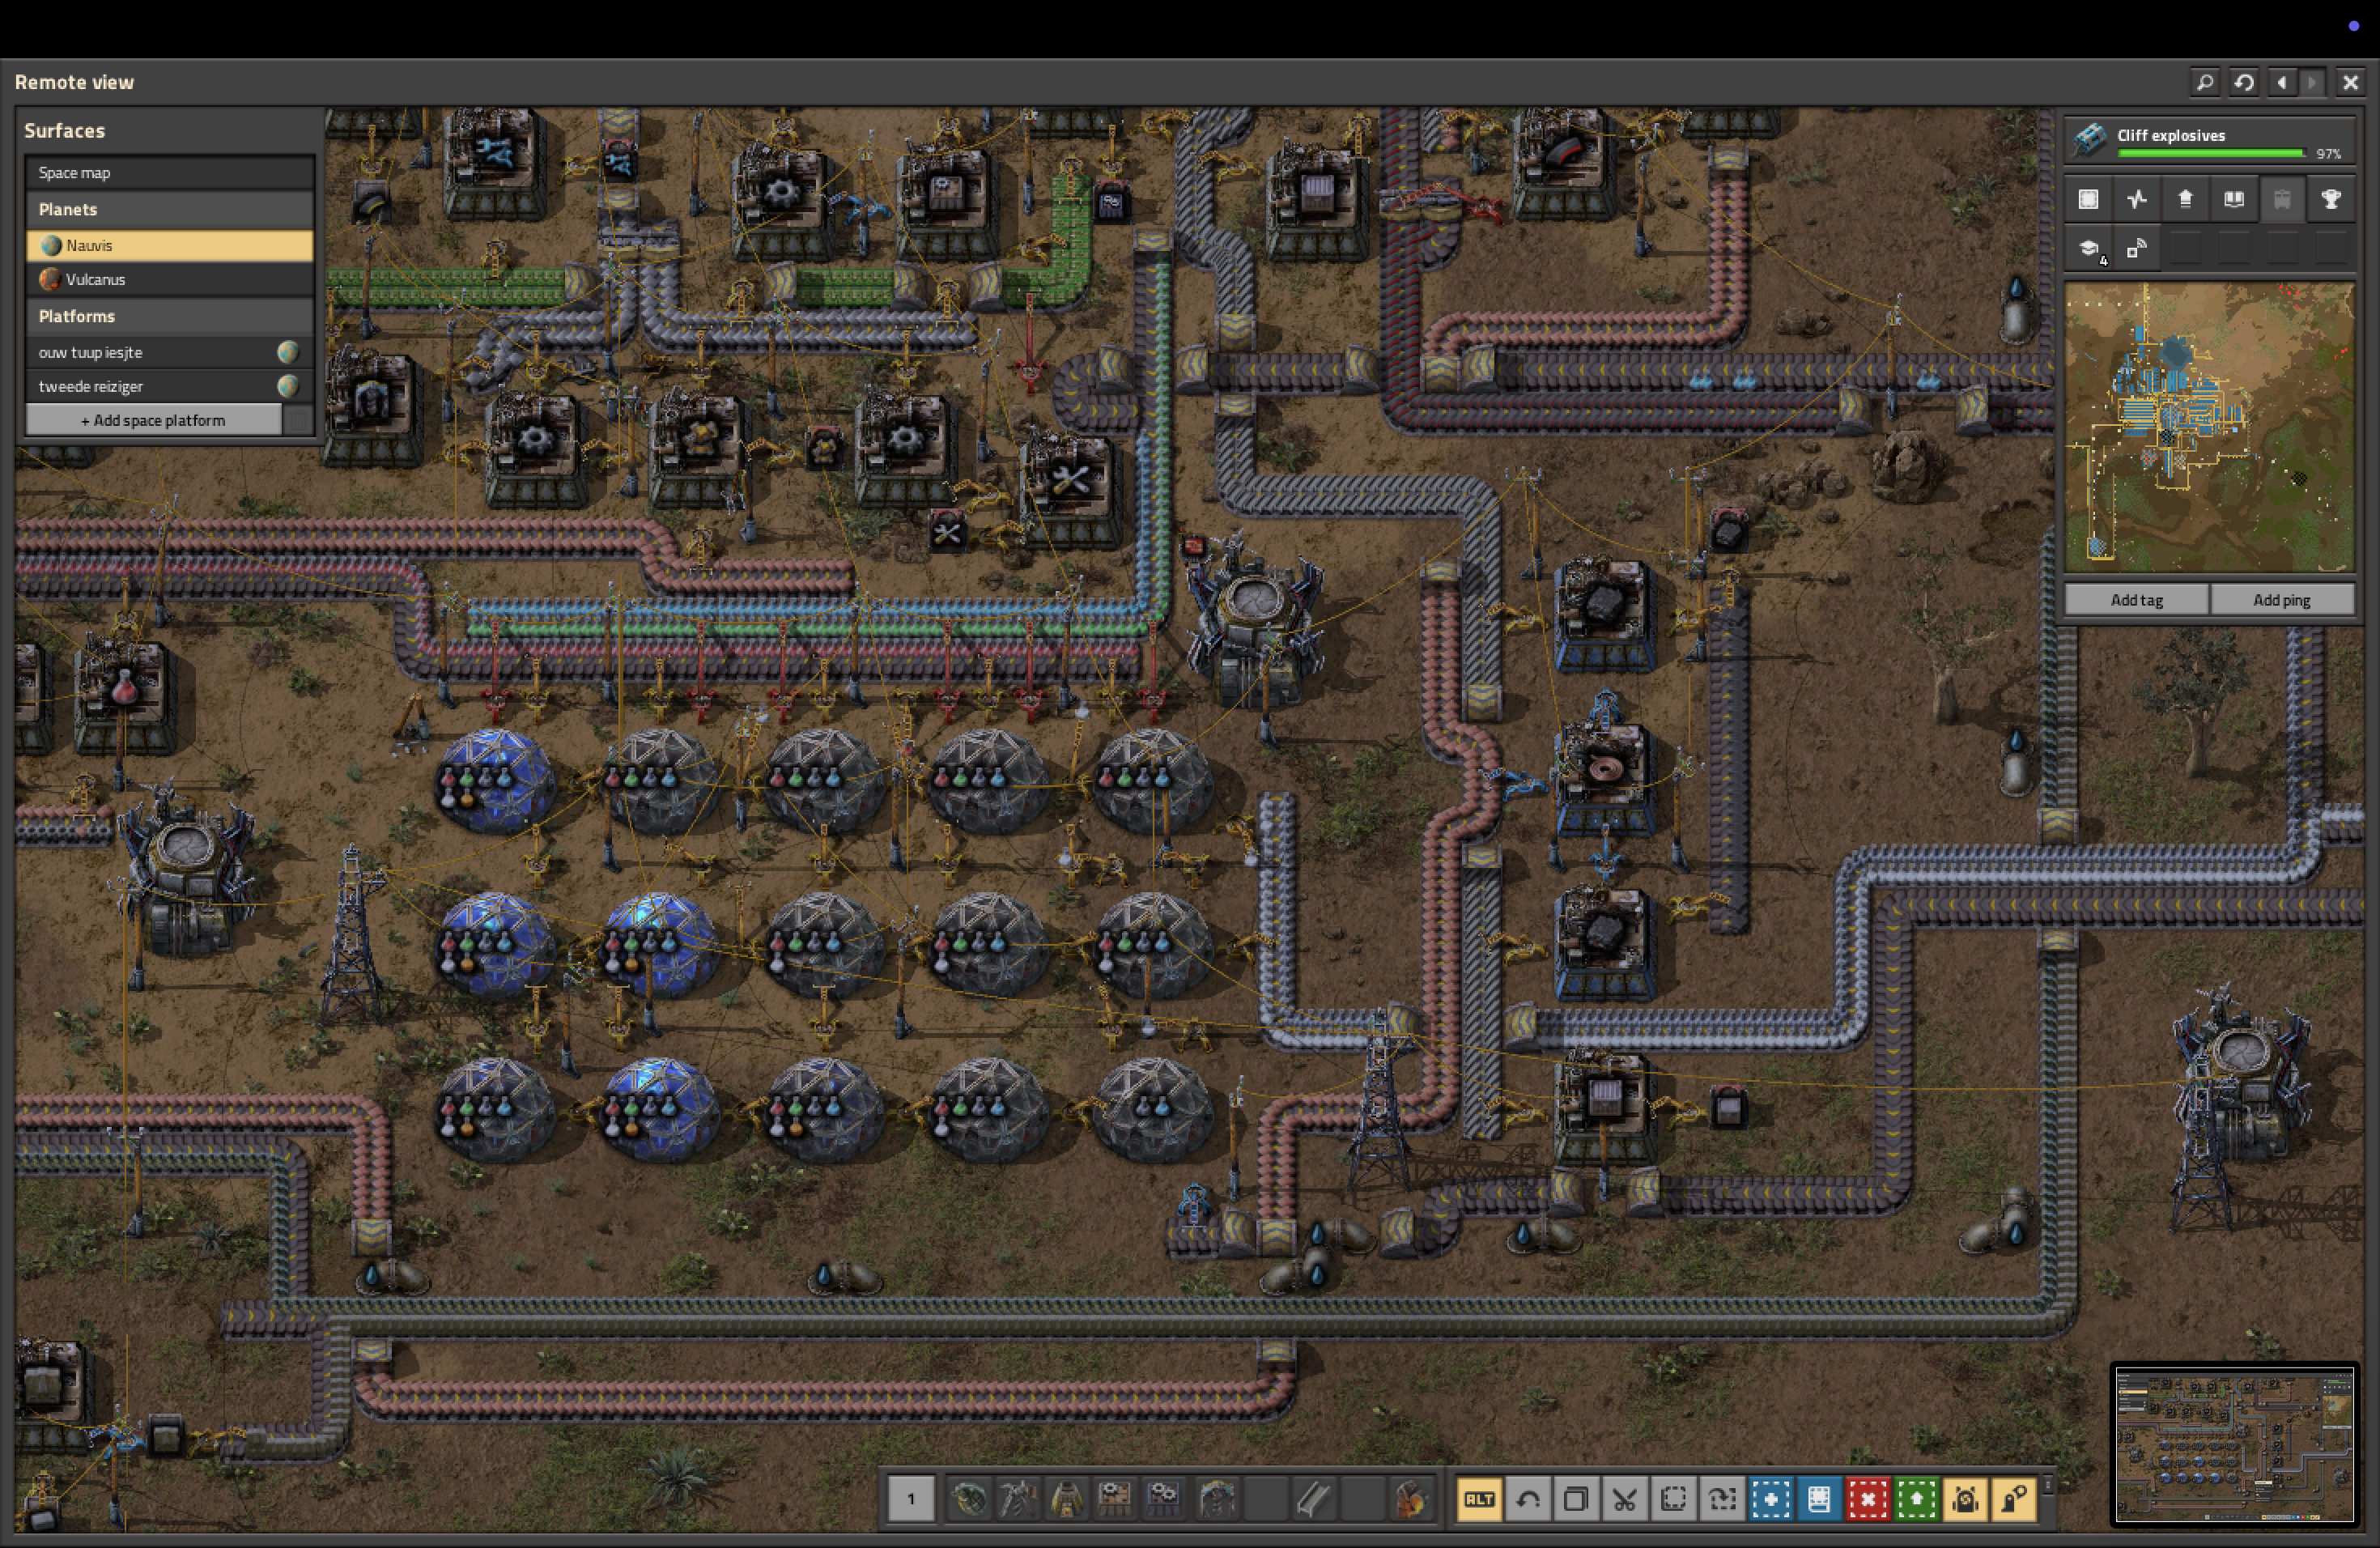This screenshot has height=1548, width=2380.
Task: Open production statistics pulse icon
Action: (x=2137, y=199)
